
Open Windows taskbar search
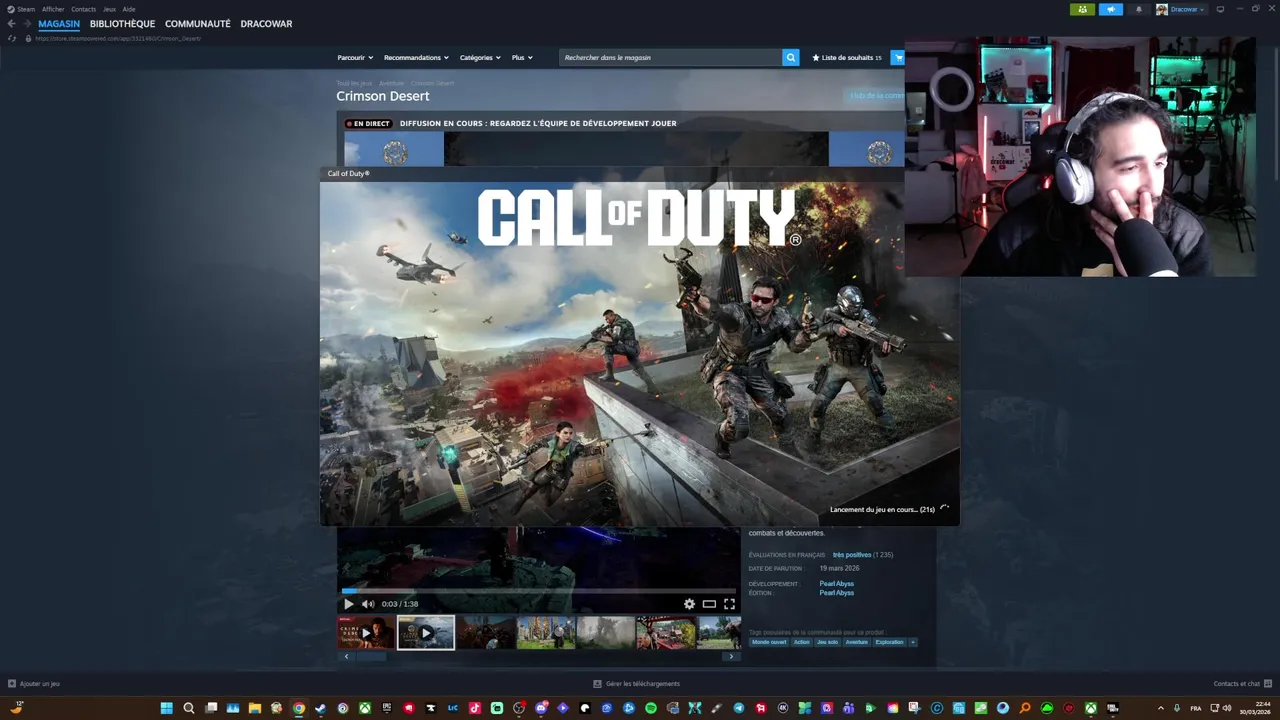(x=188, y=708)
